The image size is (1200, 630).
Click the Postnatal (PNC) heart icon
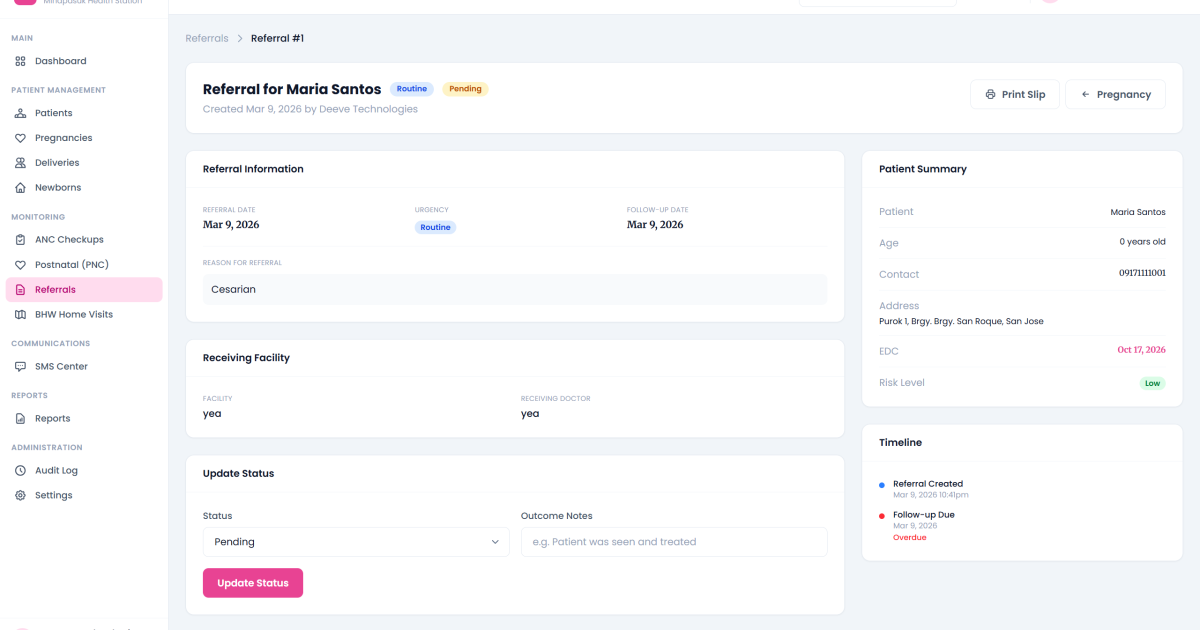pos(20,265)
